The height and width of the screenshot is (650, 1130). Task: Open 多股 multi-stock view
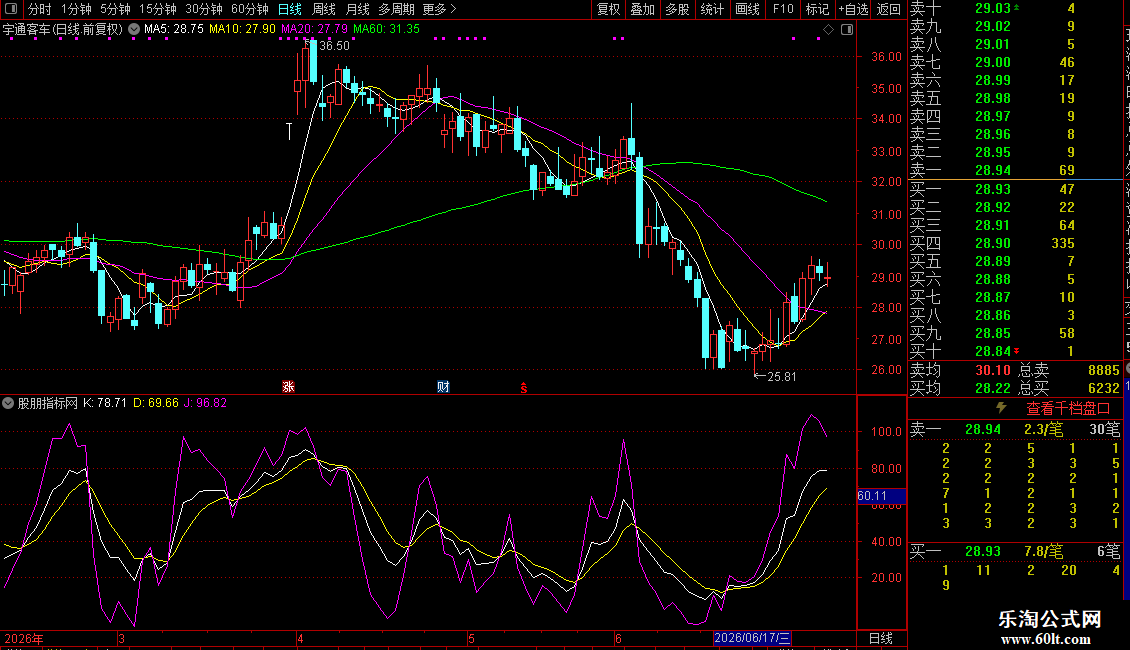[x=677, y=9]
